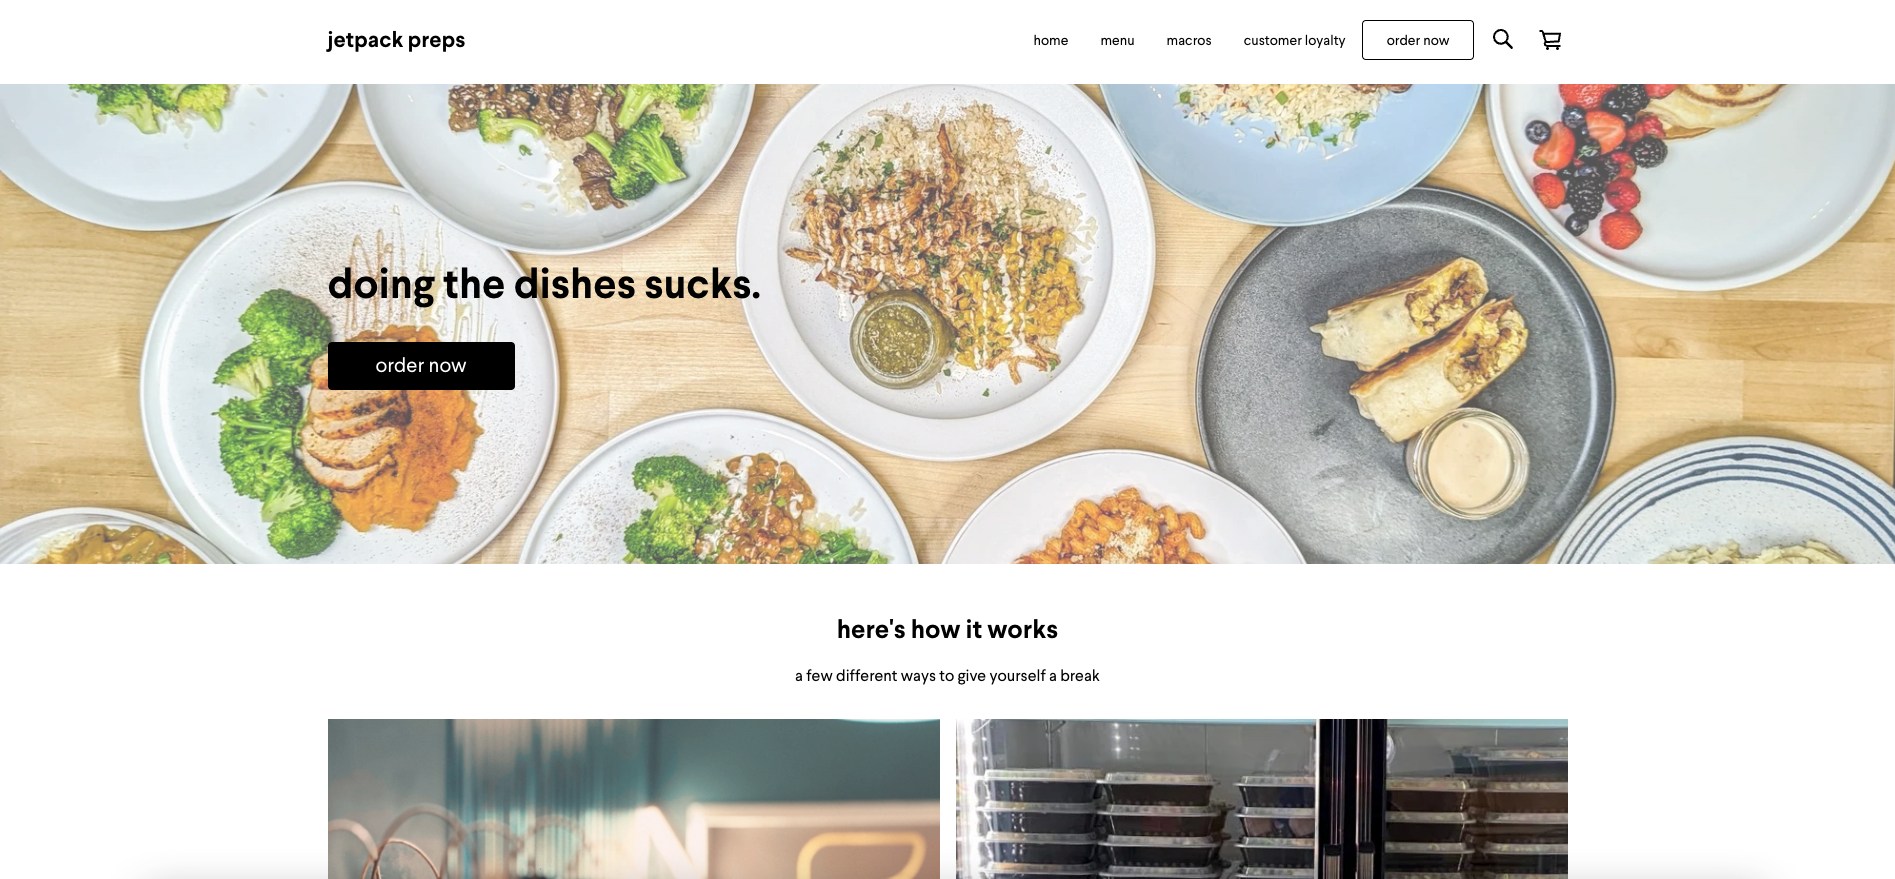
Task: Select the stacked meal containers photo
Action: point(1261,799)
